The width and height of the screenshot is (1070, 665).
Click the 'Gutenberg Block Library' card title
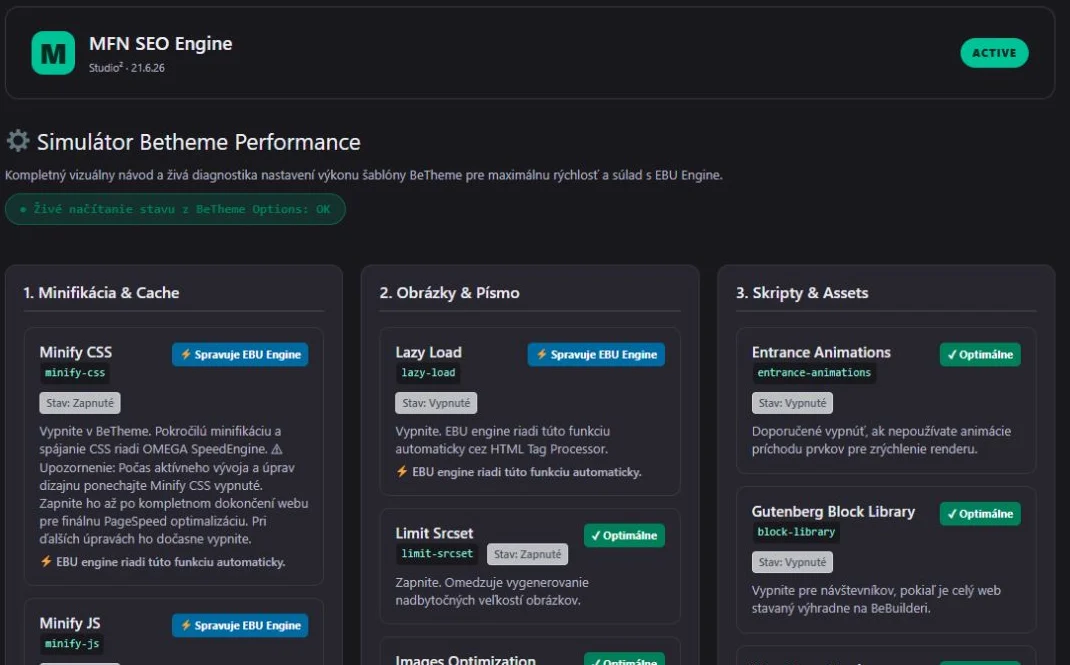tap(833, 511)
